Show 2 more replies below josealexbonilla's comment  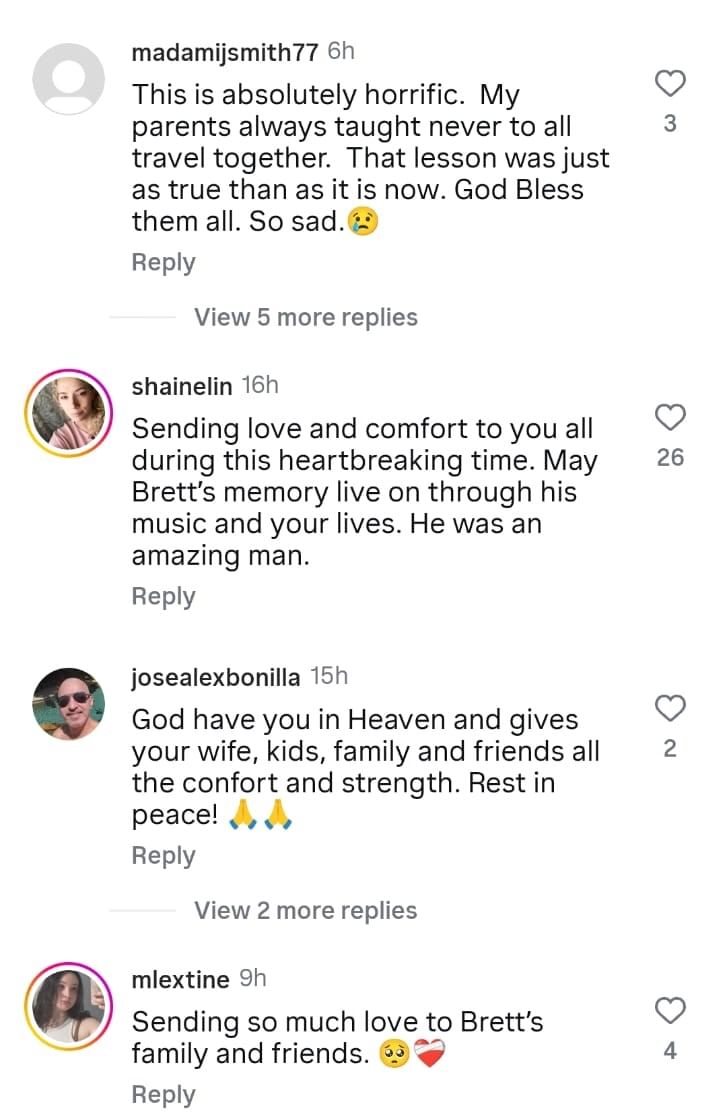pyautogui.click(x=304, y=910)
